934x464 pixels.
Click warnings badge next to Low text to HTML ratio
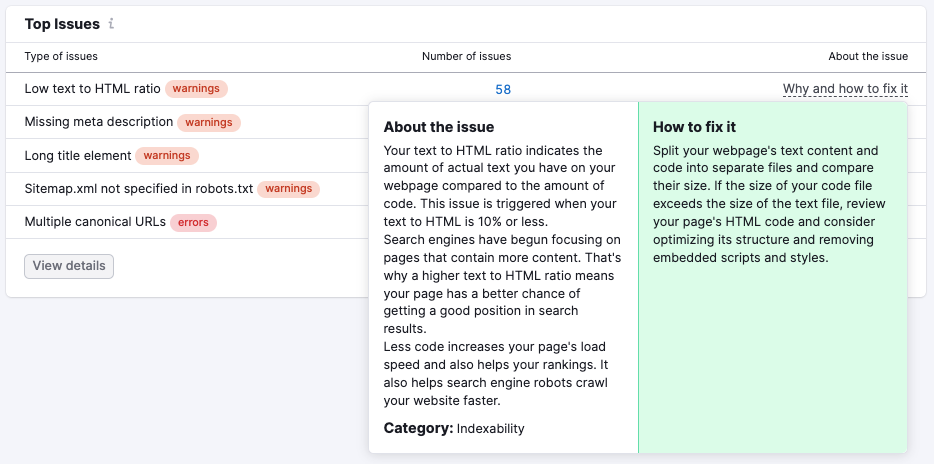pyautogui.click(x=196, y=89)
